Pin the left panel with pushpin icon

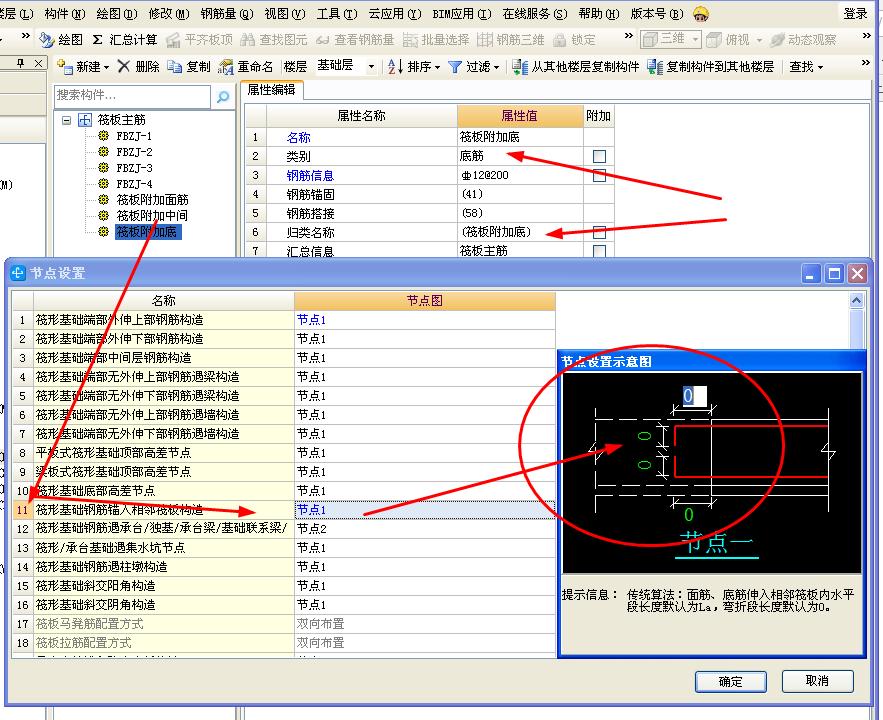click(21, 62)
